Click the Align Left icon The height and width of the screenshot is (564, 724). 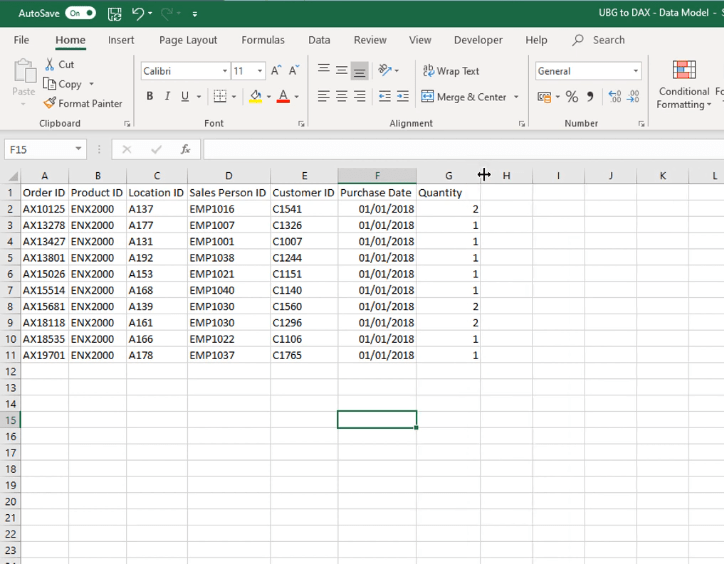324,96
